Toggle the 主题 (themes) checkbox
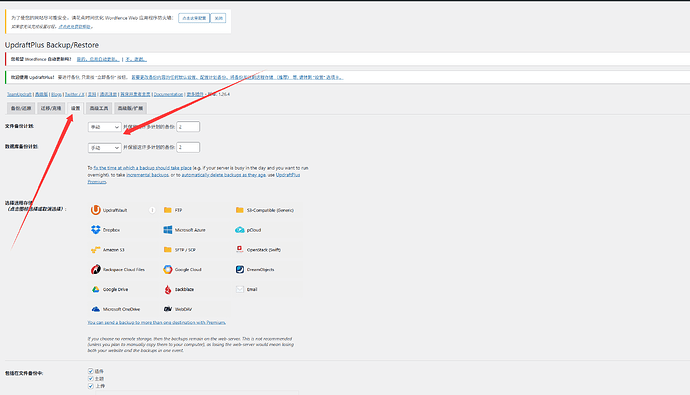The height and width of the screenshot is (395, 690). coord(91,378)
